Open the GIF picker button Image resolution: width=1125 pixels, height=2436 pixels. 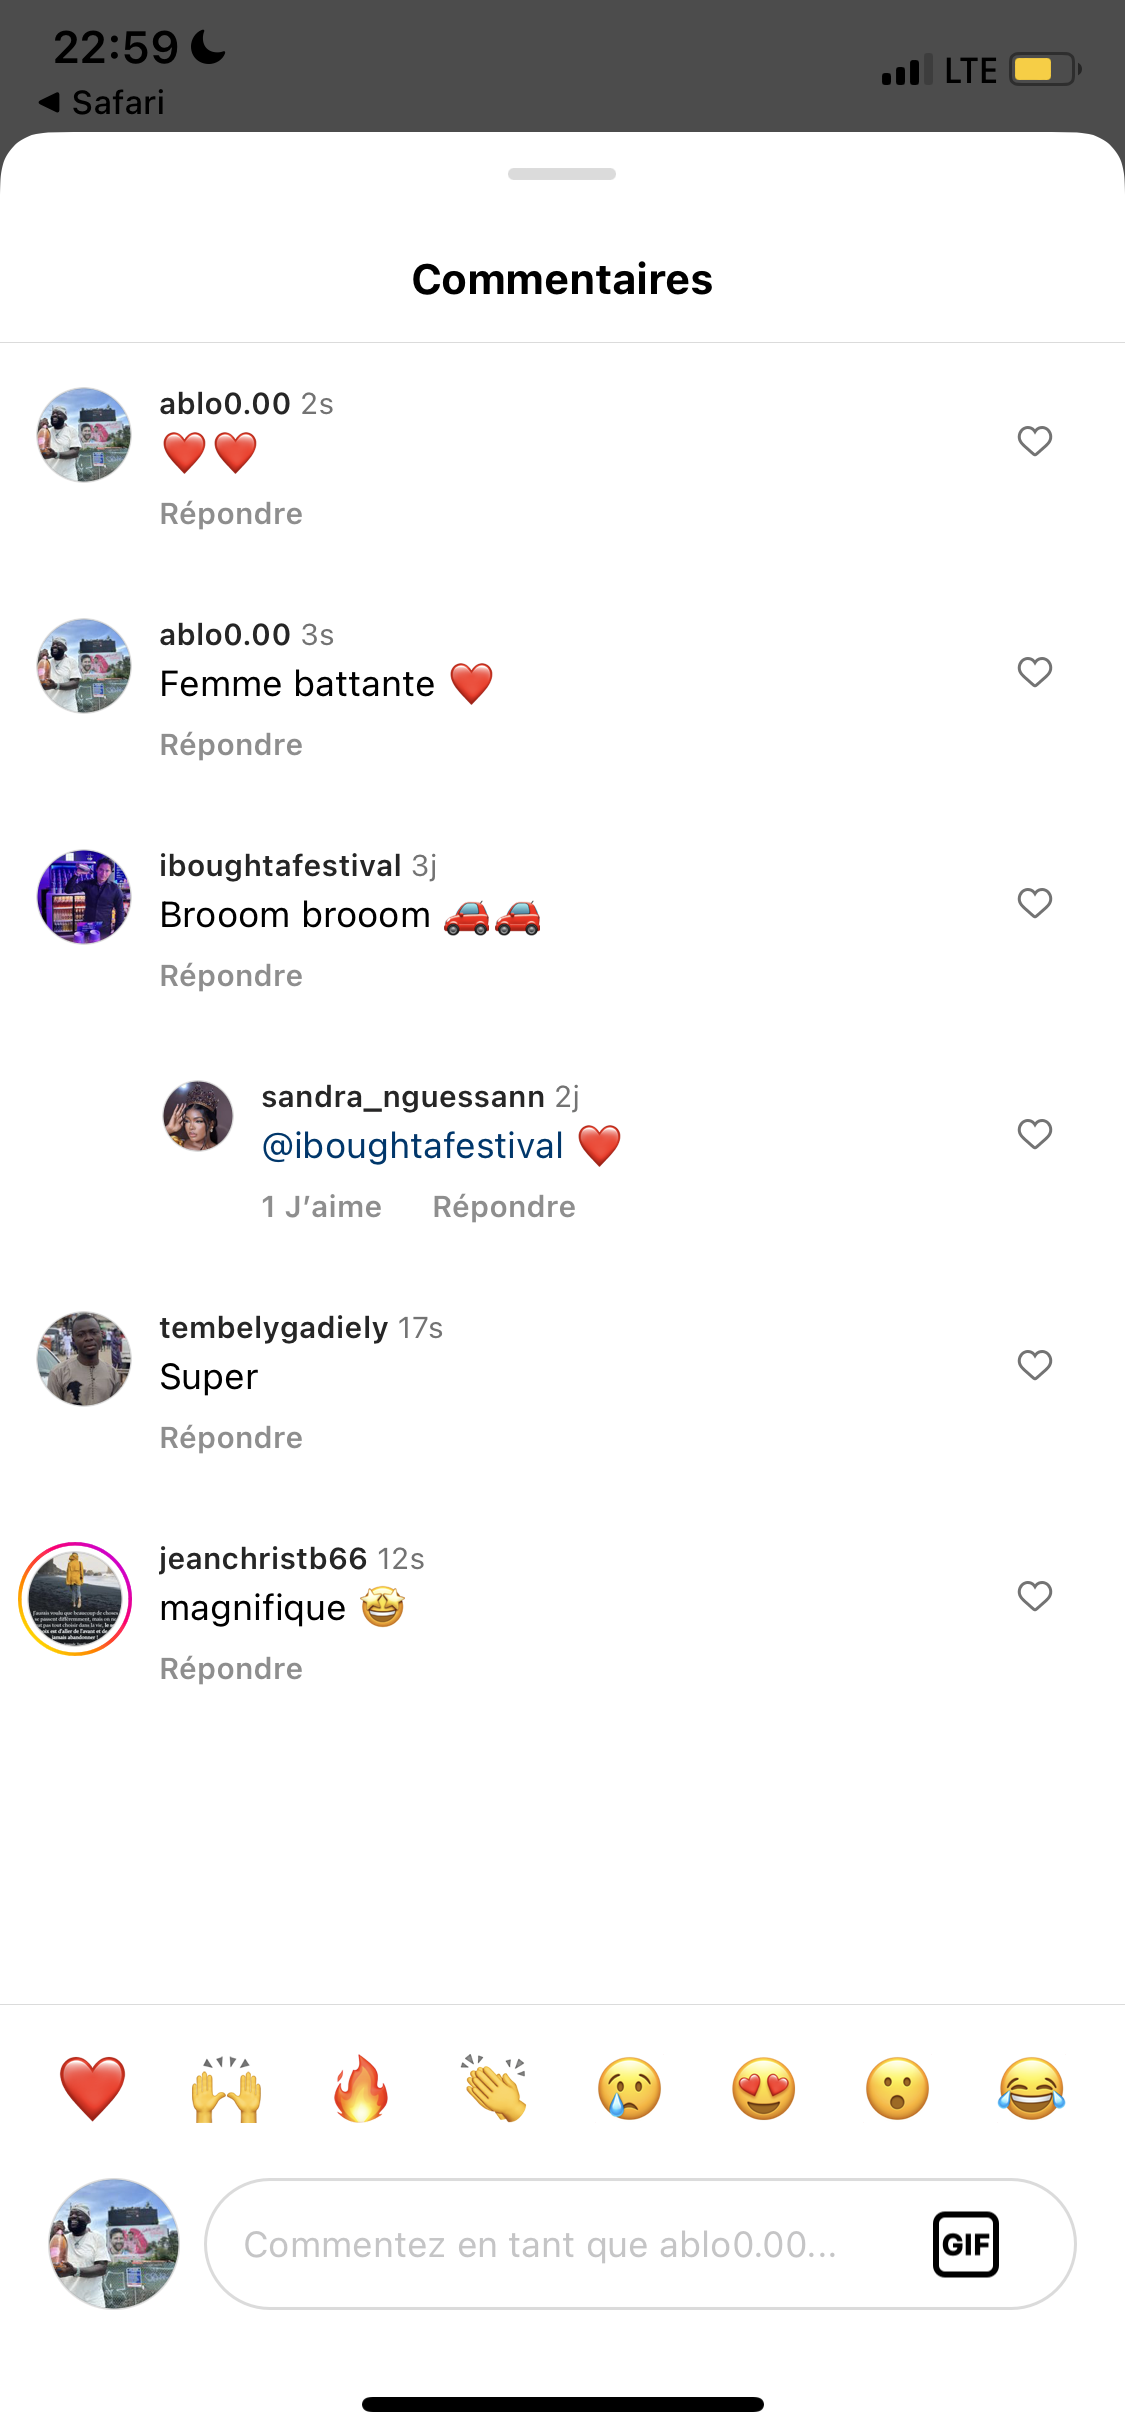tap(965, 2244)
